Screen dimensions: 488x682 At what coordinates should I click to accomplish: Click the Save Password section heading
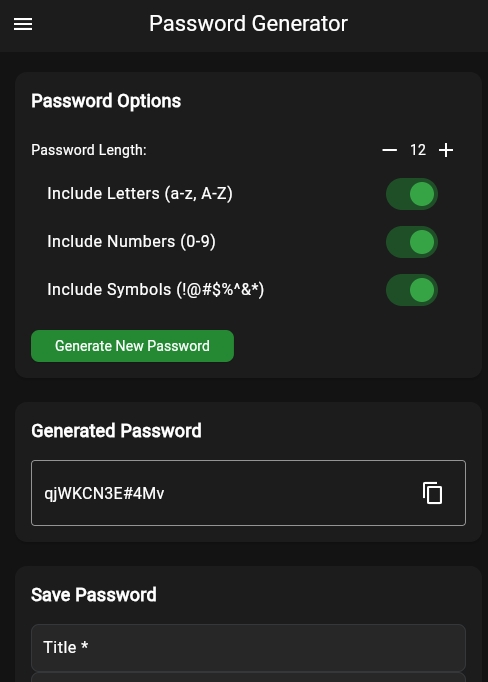[94, 595]
